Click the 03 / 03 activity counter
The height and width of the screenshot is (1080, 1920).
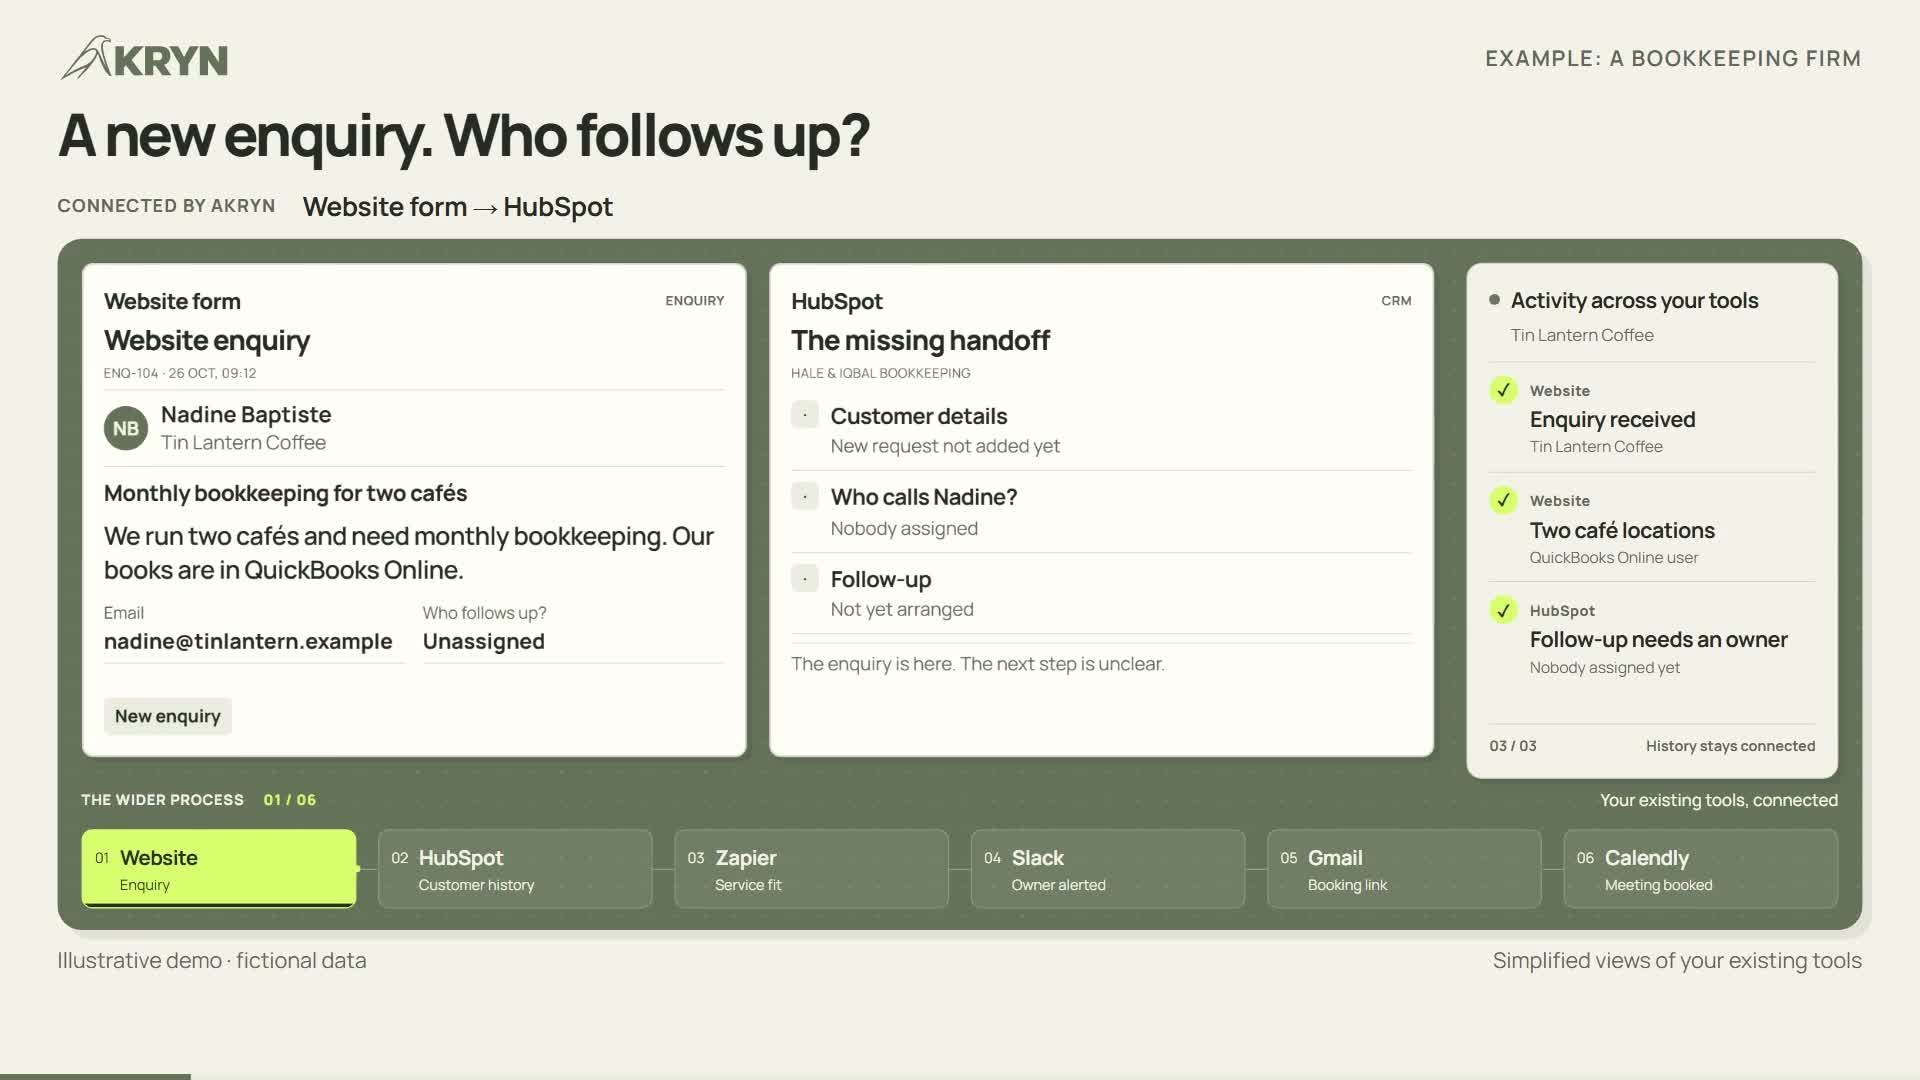(x=1513, y=746)
